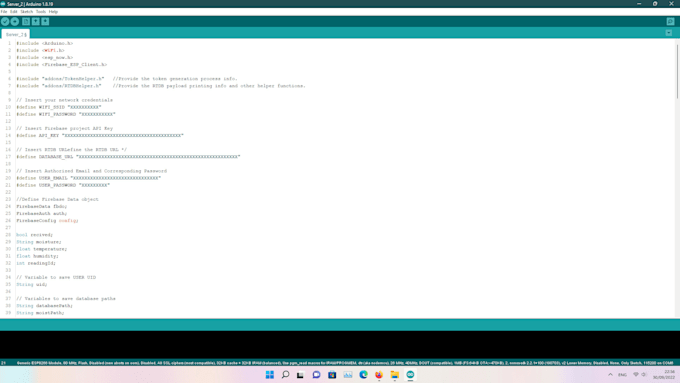The image size is (680, 383).
Task: Click the 'FirebaseConfig config;' line
Action: click(x=48, y=220)
